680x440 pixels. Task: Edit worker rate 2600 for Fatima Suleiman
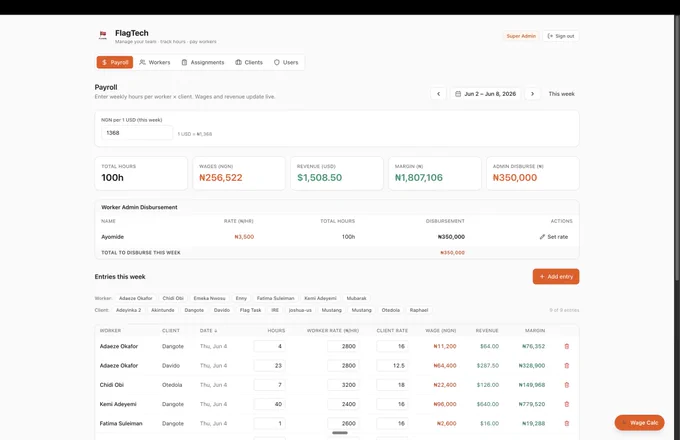tap(343, 424)
